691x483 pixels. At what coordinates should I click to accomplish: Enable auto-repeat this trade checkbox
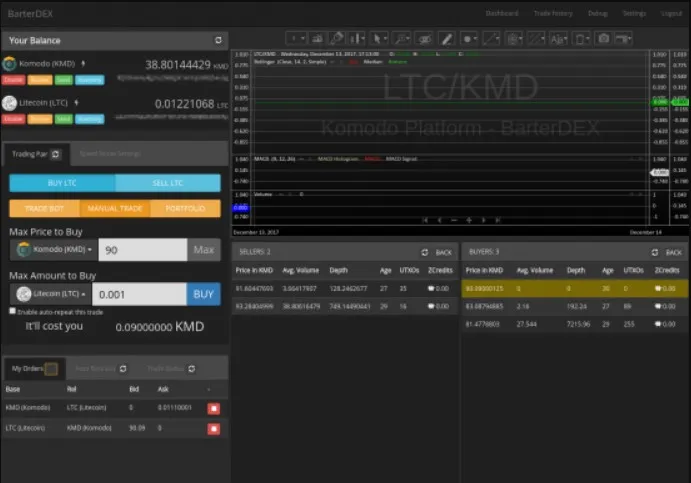pos(12,311)
